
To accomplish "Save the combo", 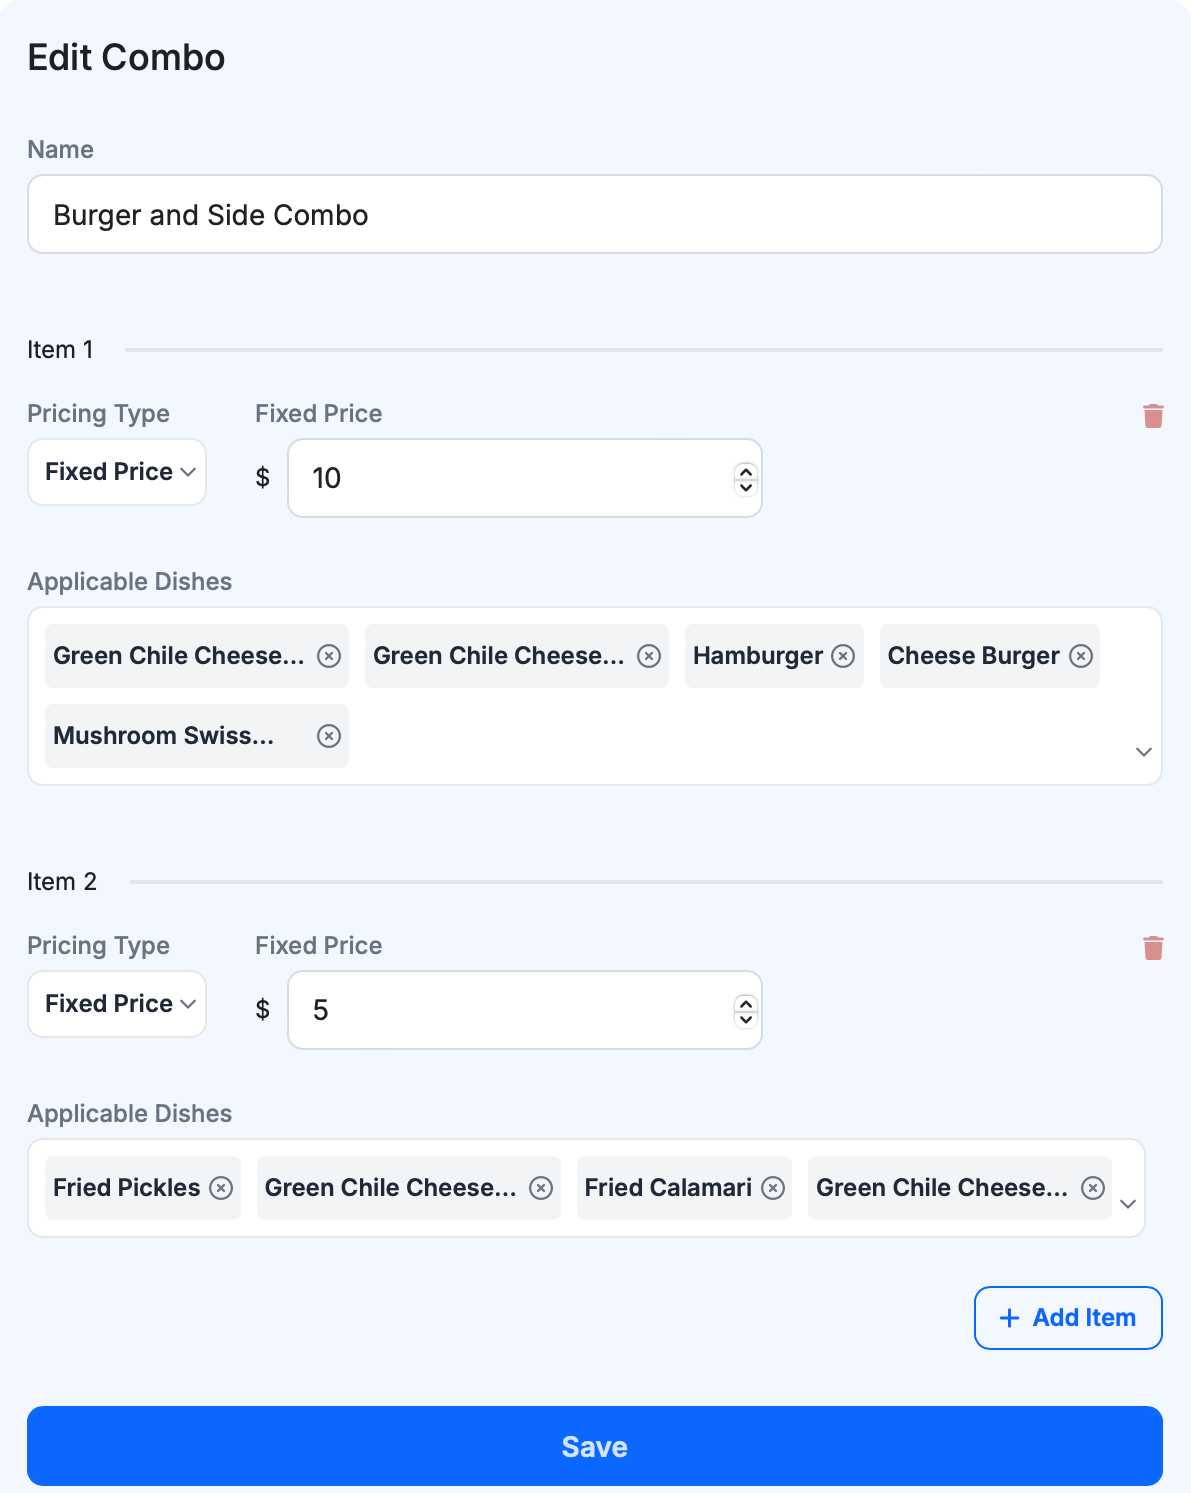I will click(x=595, y=1446).
